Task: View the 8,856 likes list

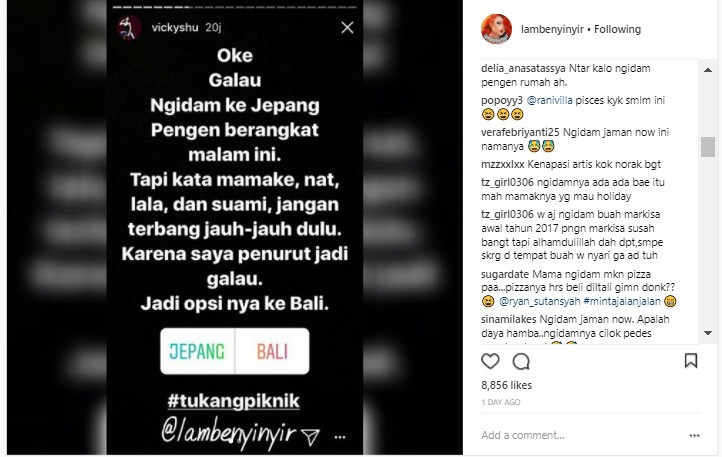Action: 507,385
